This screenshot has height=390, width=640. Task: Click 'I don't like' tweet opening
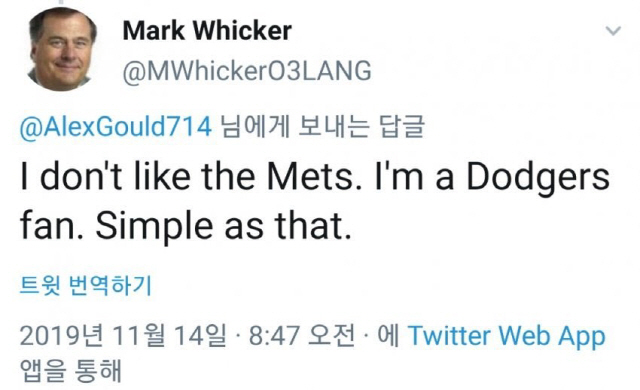click(x=105, y=177)
